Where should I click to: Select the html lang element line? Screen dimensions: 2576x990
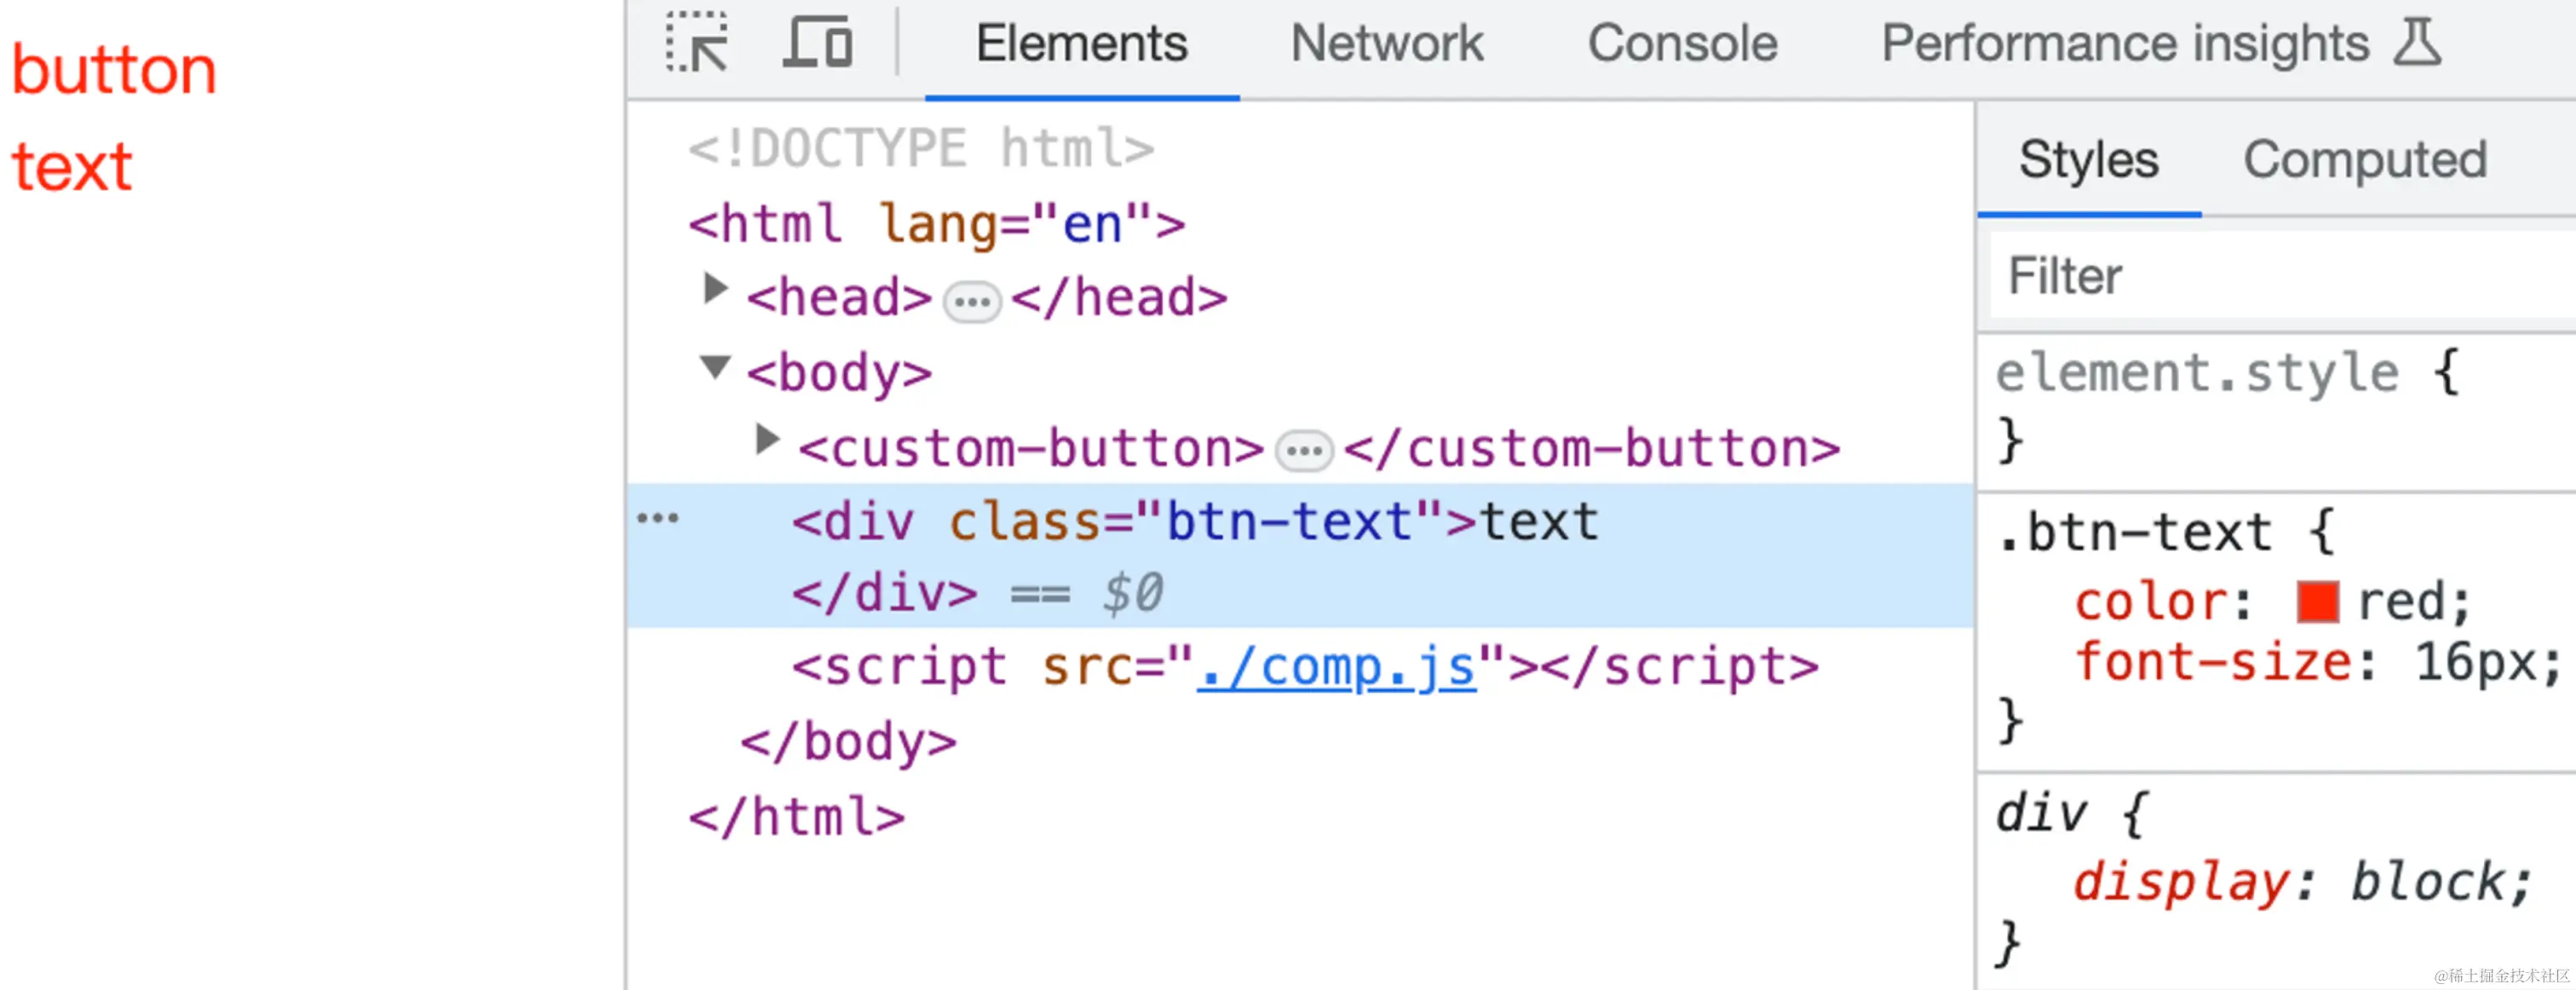pos(936,224)
